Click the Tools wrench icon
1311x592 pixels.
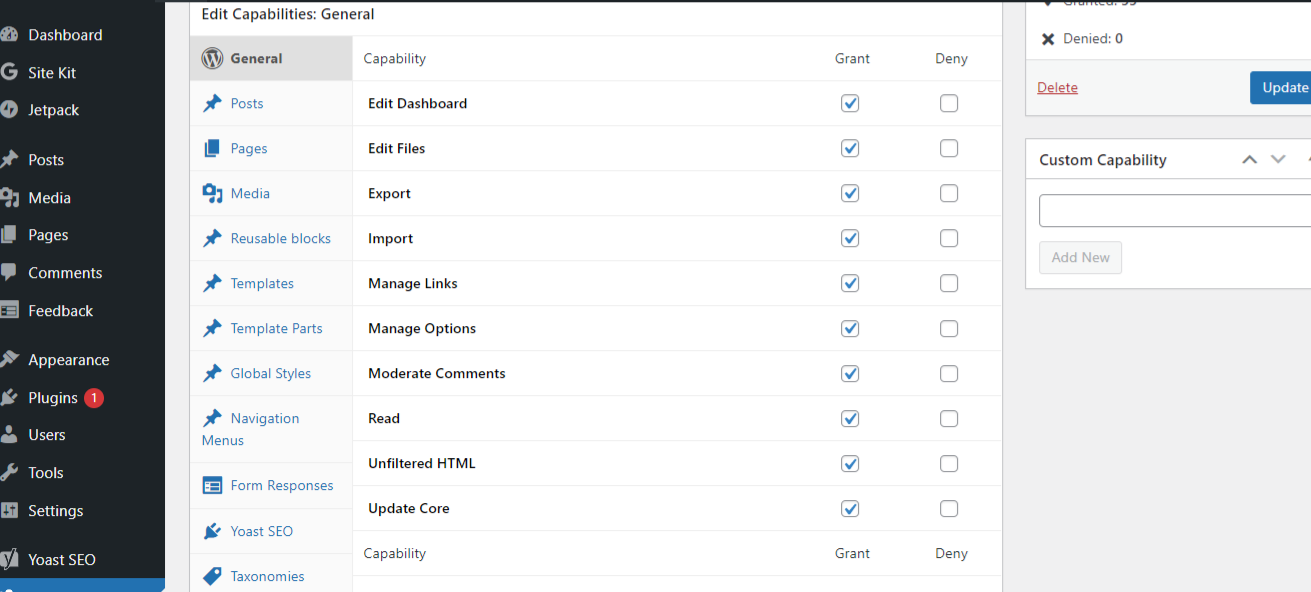click(x=9, y=473)
